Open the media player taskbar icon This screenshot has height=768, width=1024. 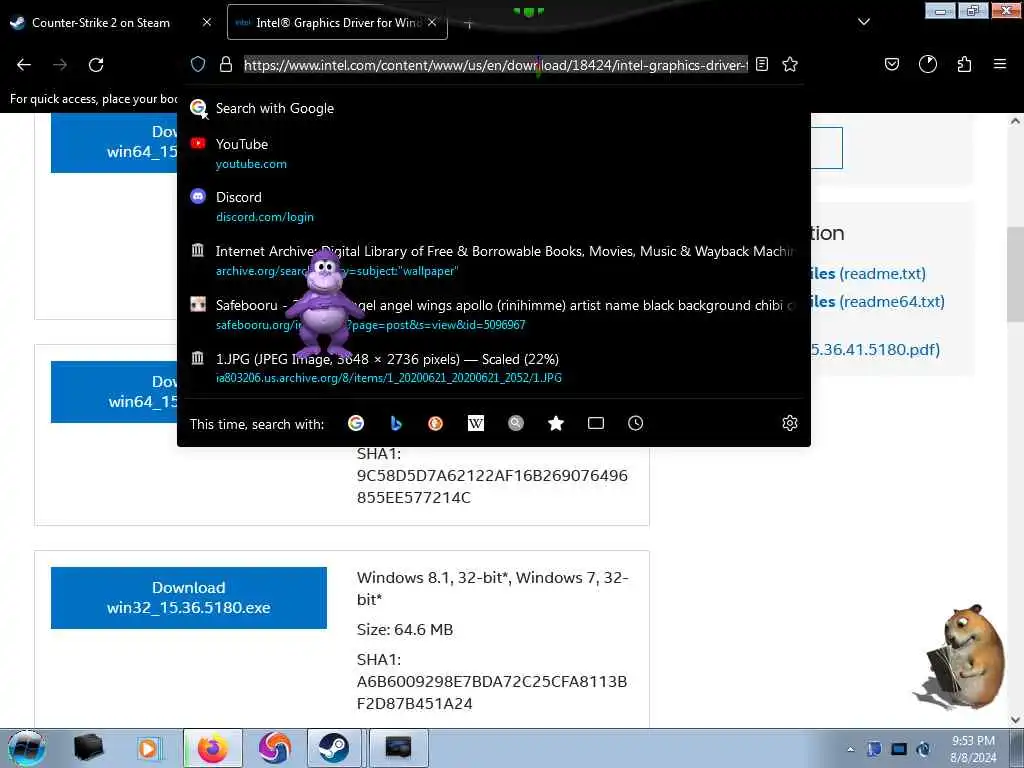pos(149,748)
